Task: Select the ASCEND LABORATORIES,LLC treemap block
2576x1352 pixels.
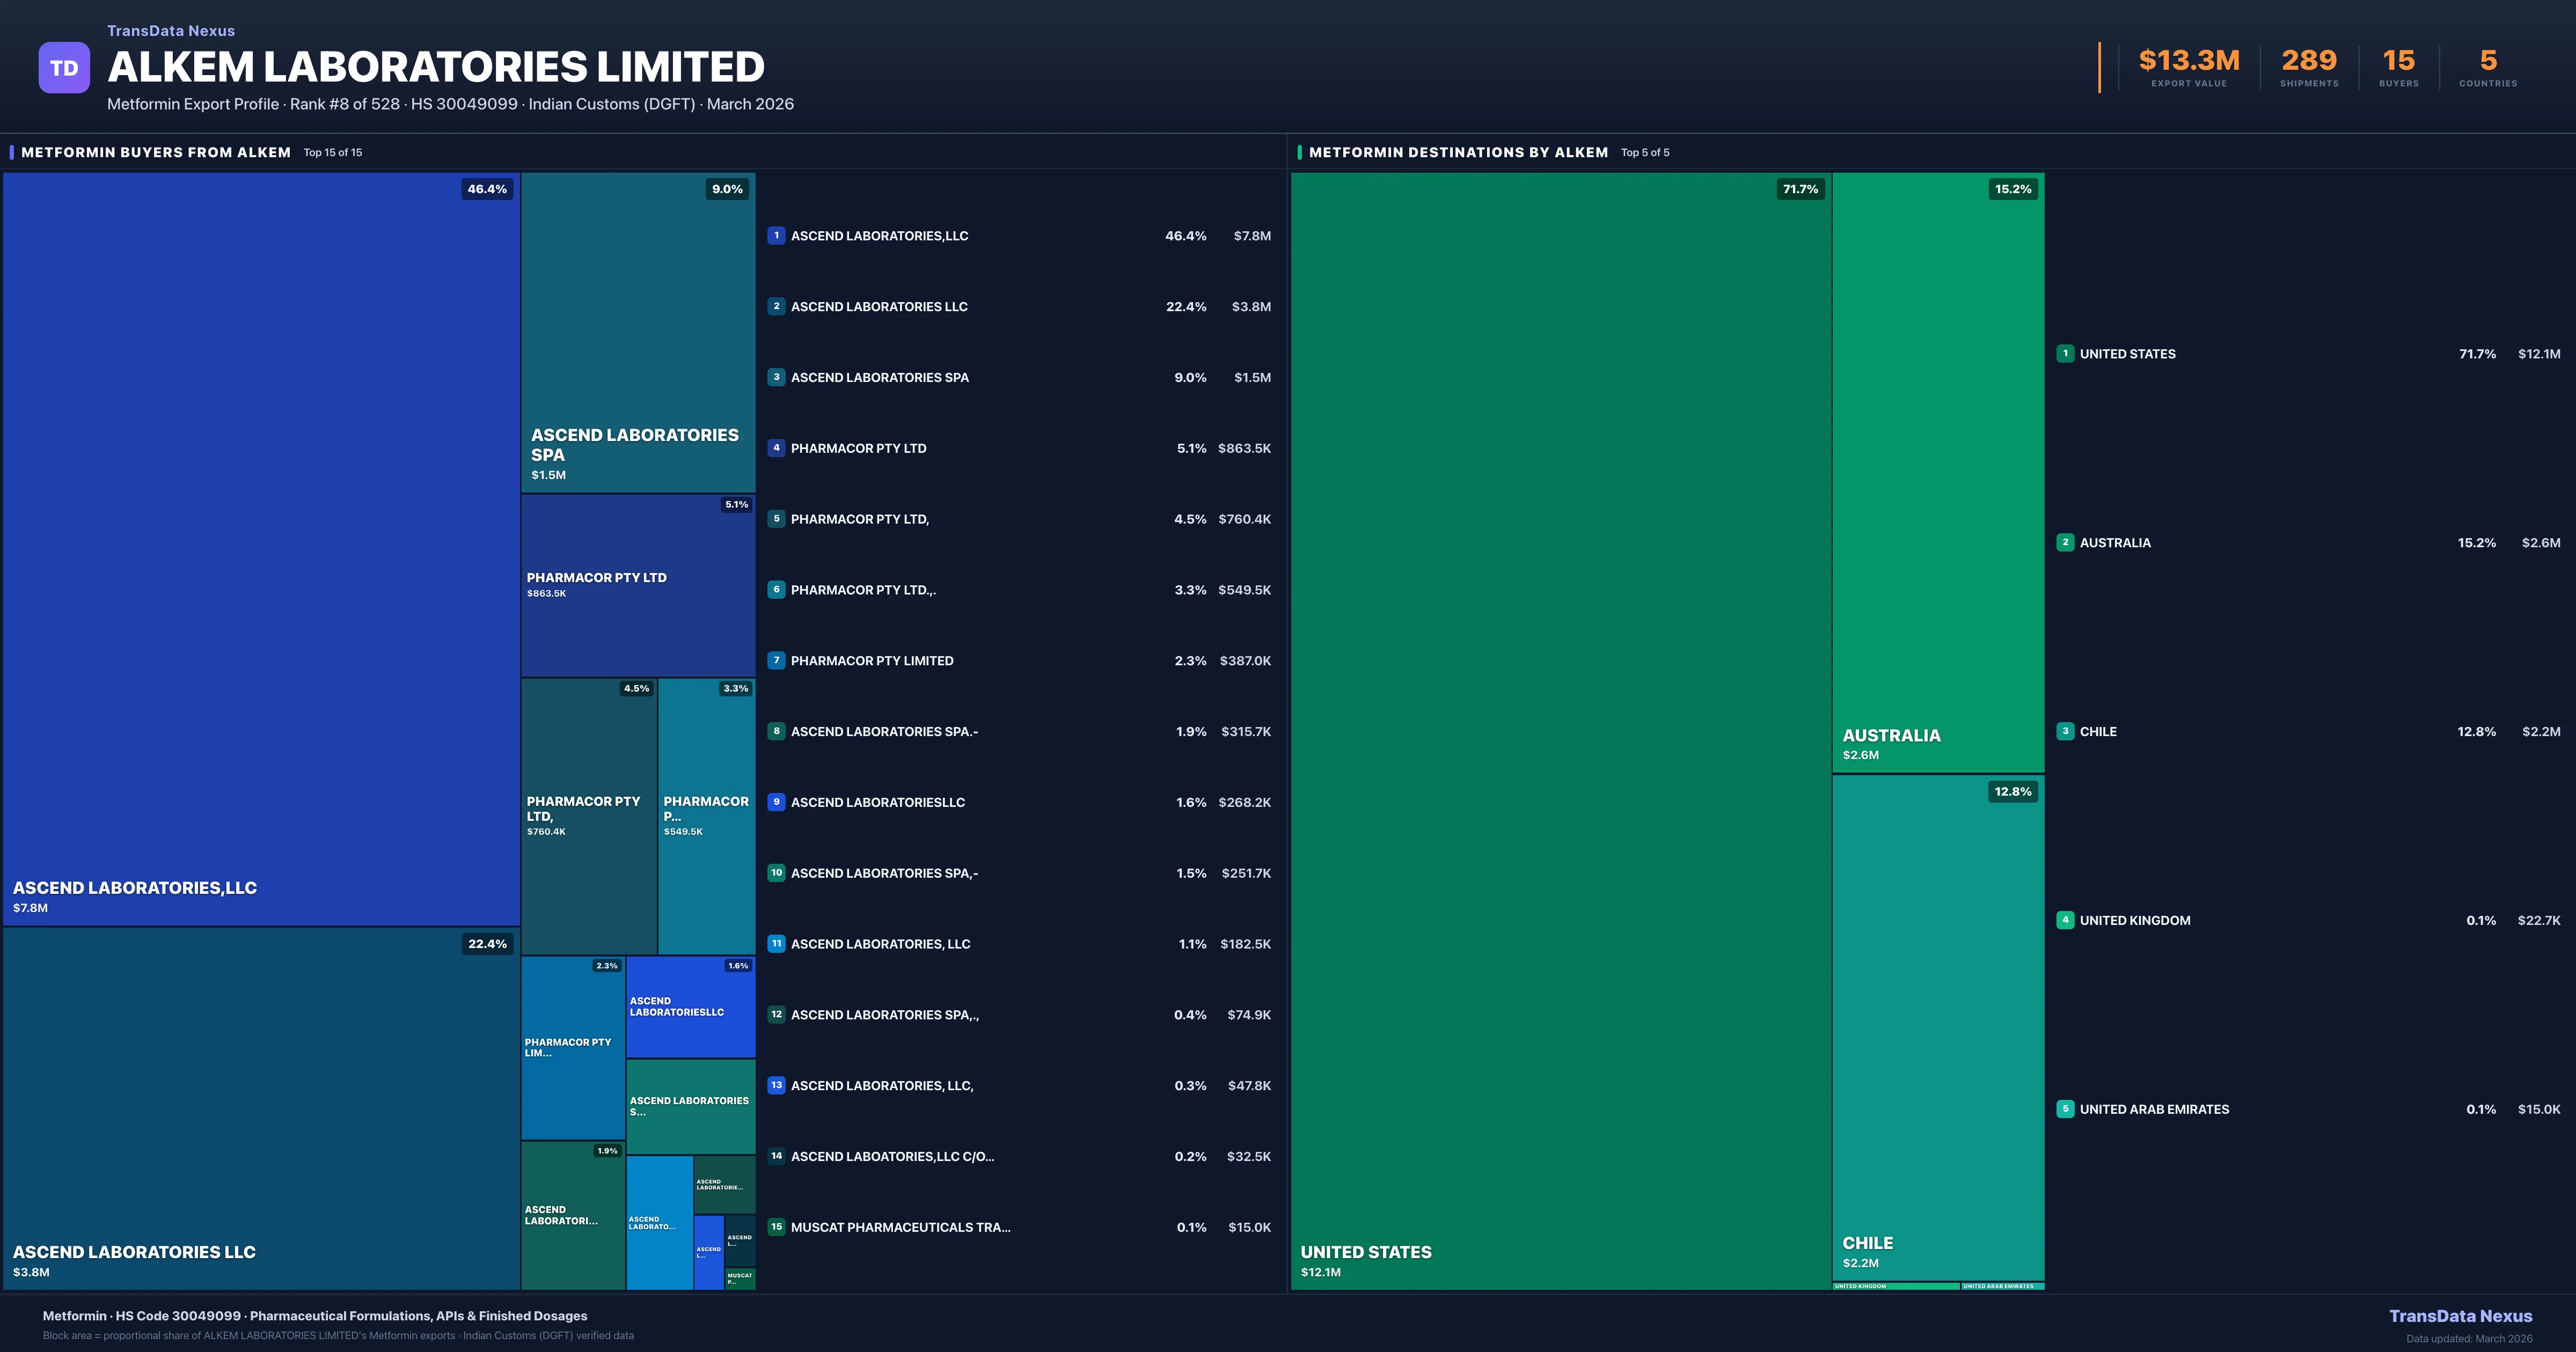Action: (260, 550)
